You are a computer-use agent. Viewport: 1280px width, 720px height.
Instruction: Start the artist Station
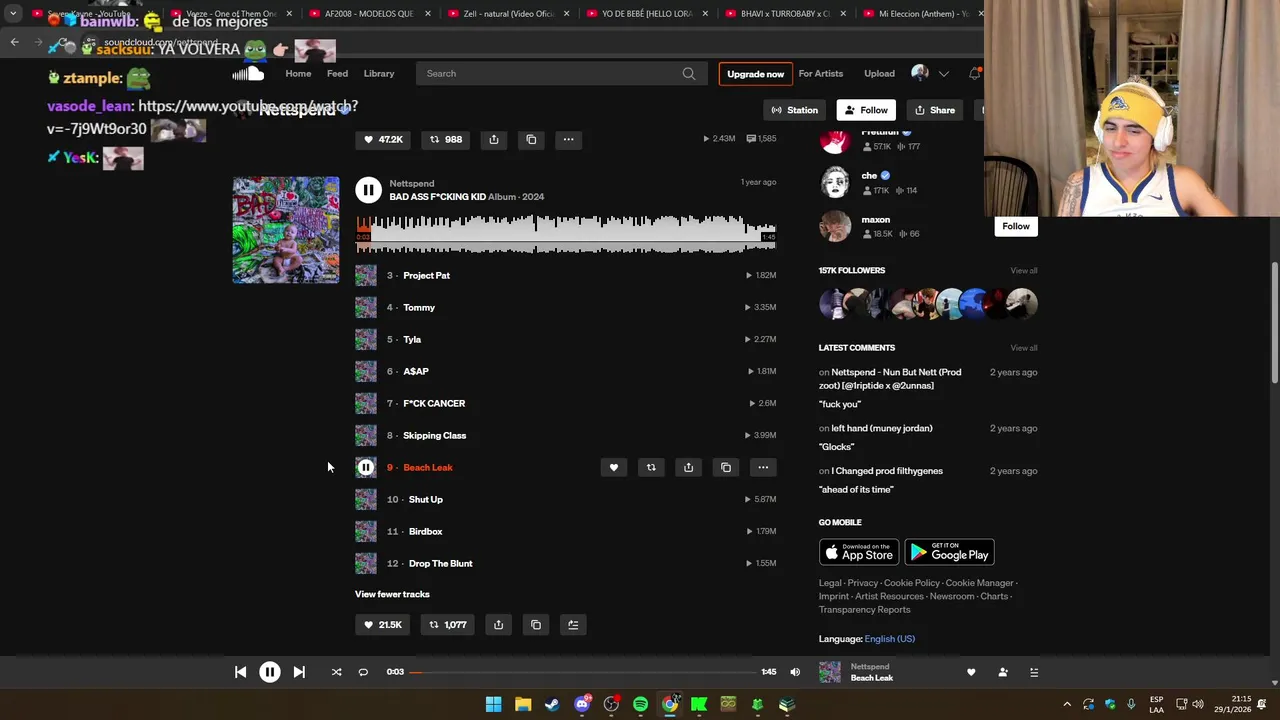(794, 110)
